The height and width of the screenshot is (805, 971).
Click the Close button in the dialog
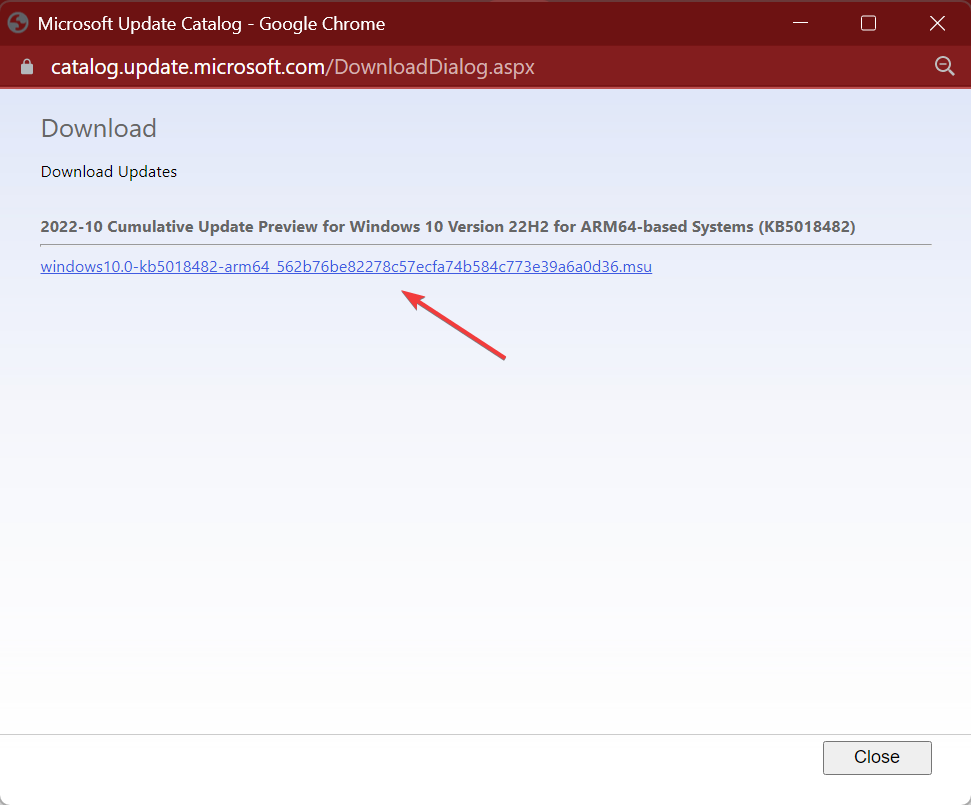[877, 757]
